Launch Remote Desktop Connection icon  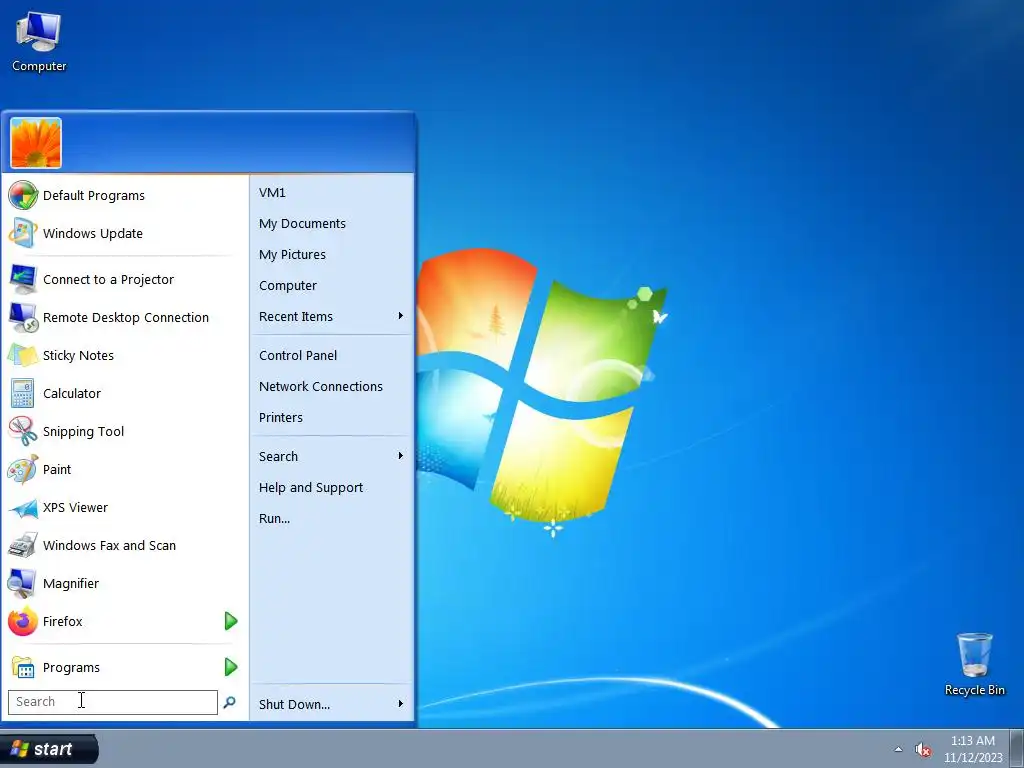click(x=23, y=317)
